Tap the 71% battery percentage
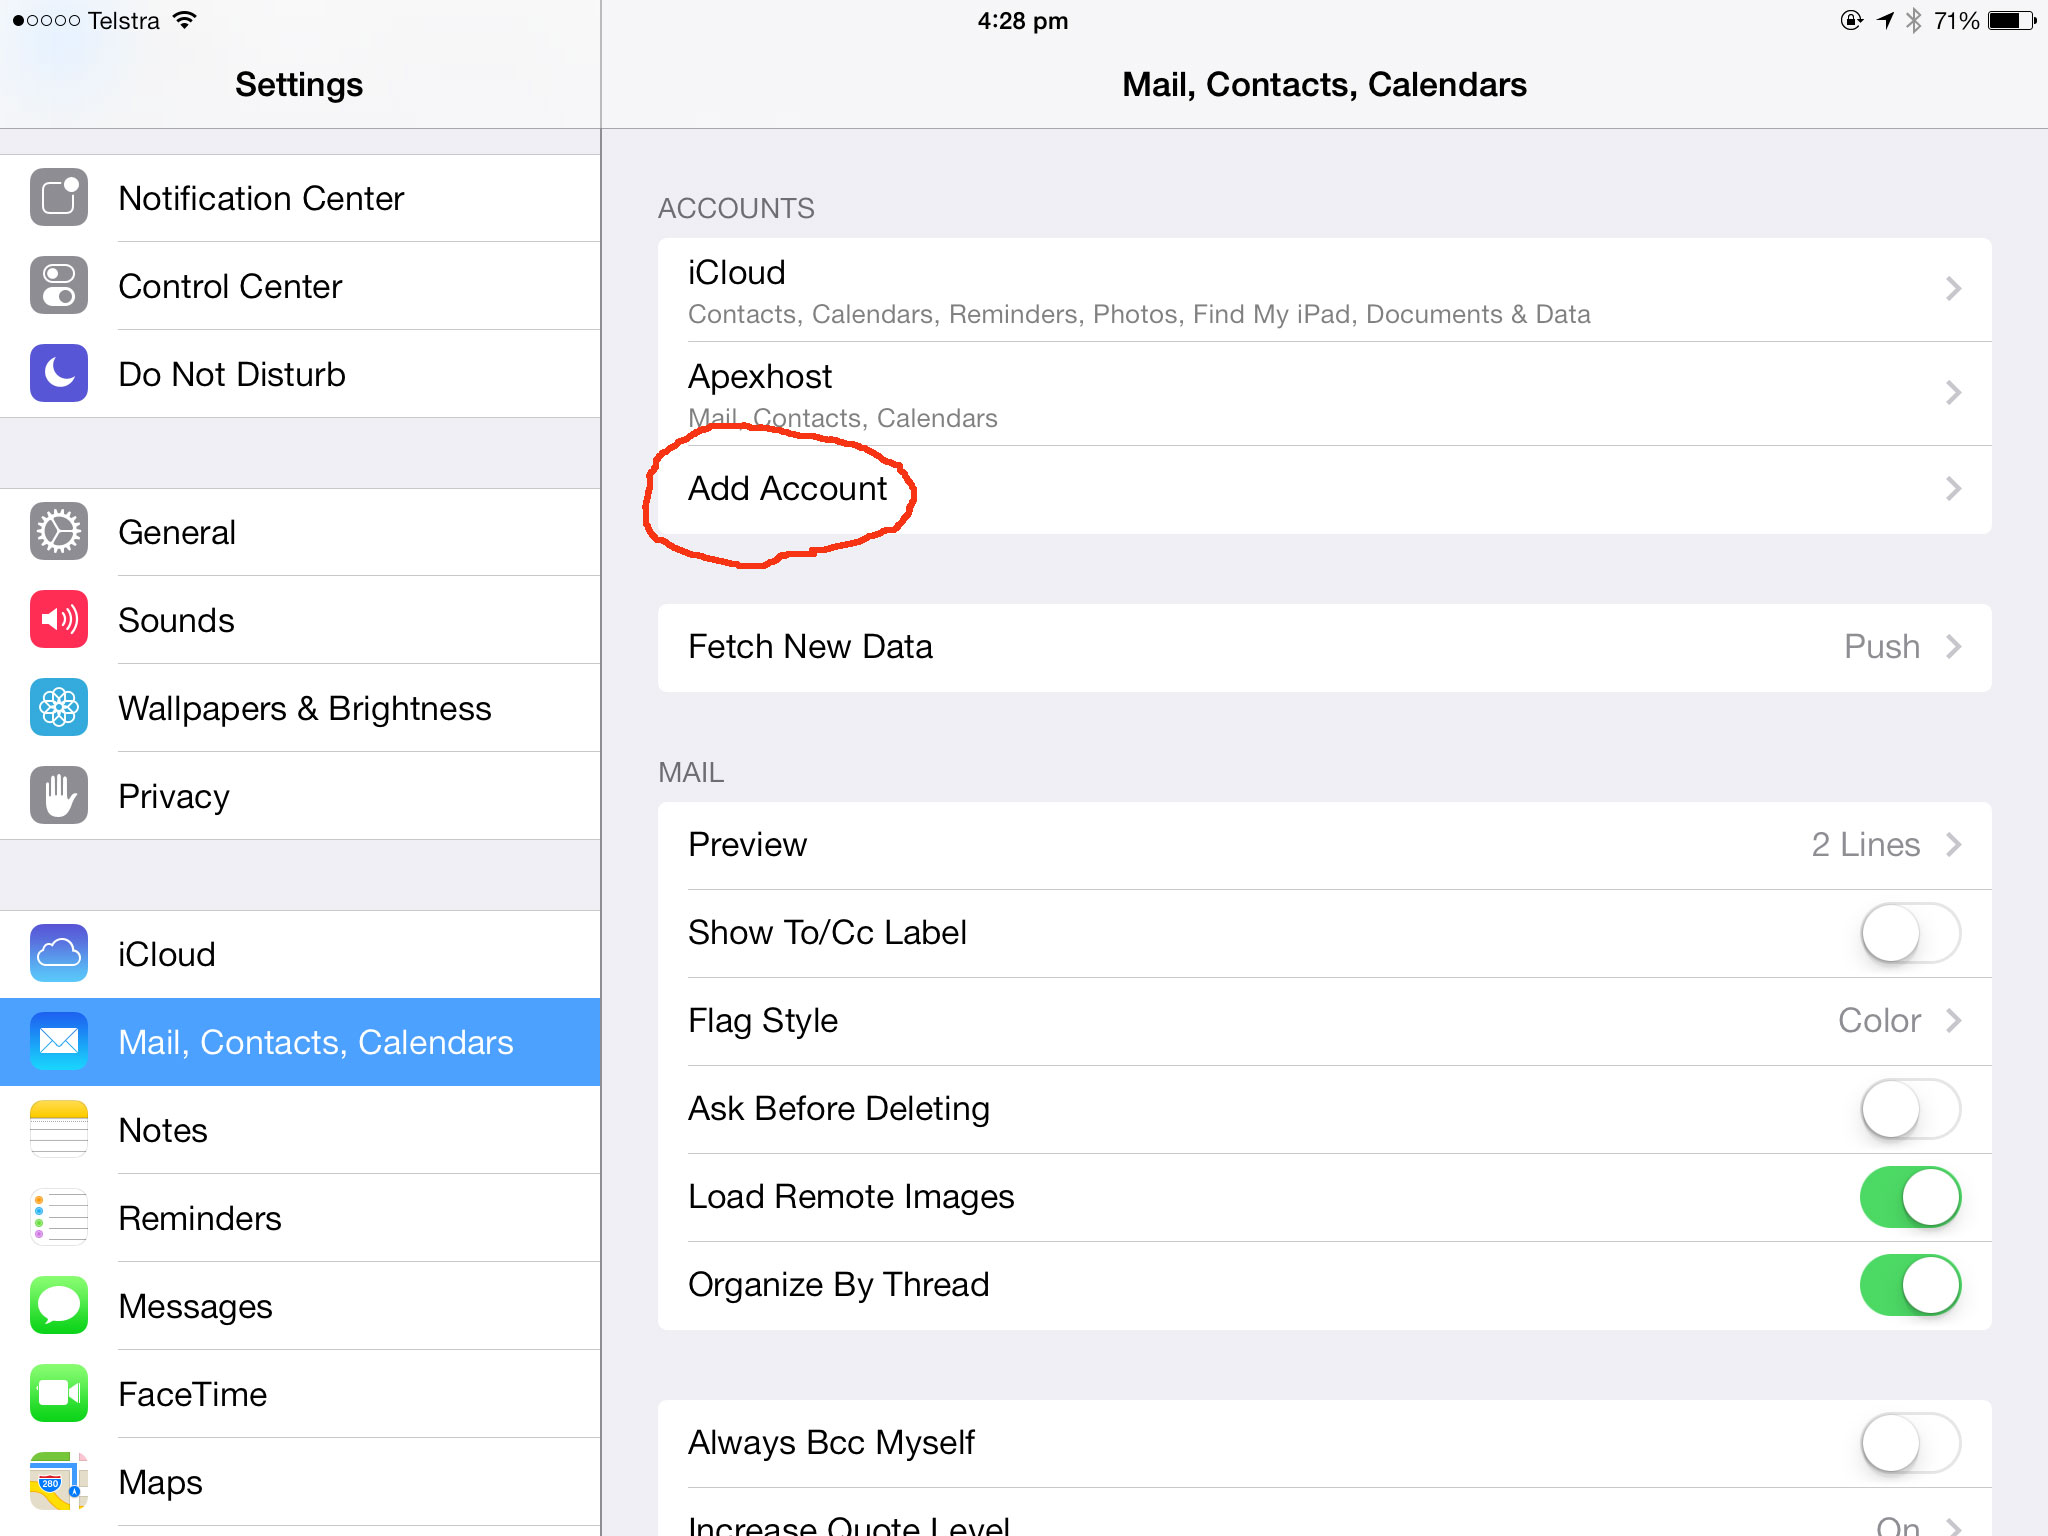The height and width of the screenshot is (1536, 2048). 1956,20
